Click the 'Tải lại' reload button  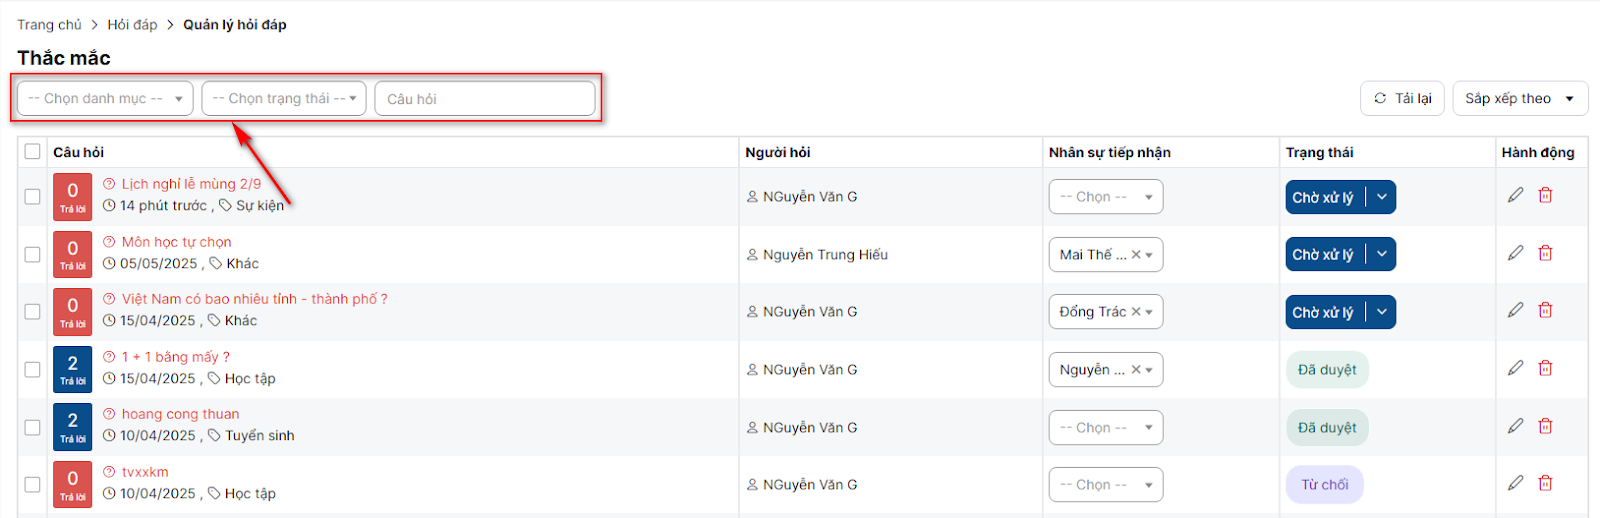click(1402, 99)
